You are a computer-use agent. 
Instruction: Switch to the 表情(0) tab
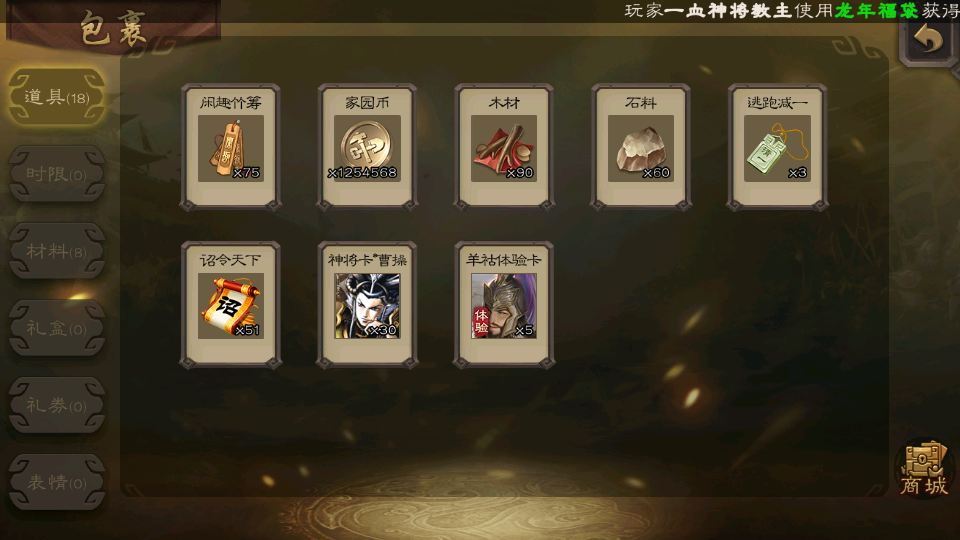(57, 482)
